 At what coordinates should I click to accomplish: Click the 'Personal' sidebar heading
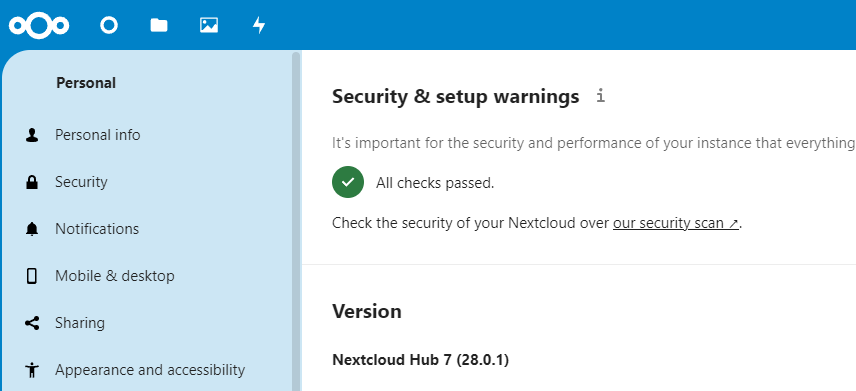point(86,83)
